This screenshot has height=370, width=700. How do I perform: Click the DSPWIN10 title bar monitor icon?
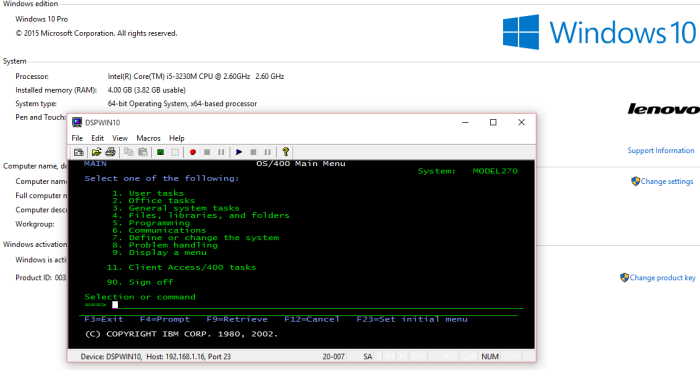pos(77,122)
